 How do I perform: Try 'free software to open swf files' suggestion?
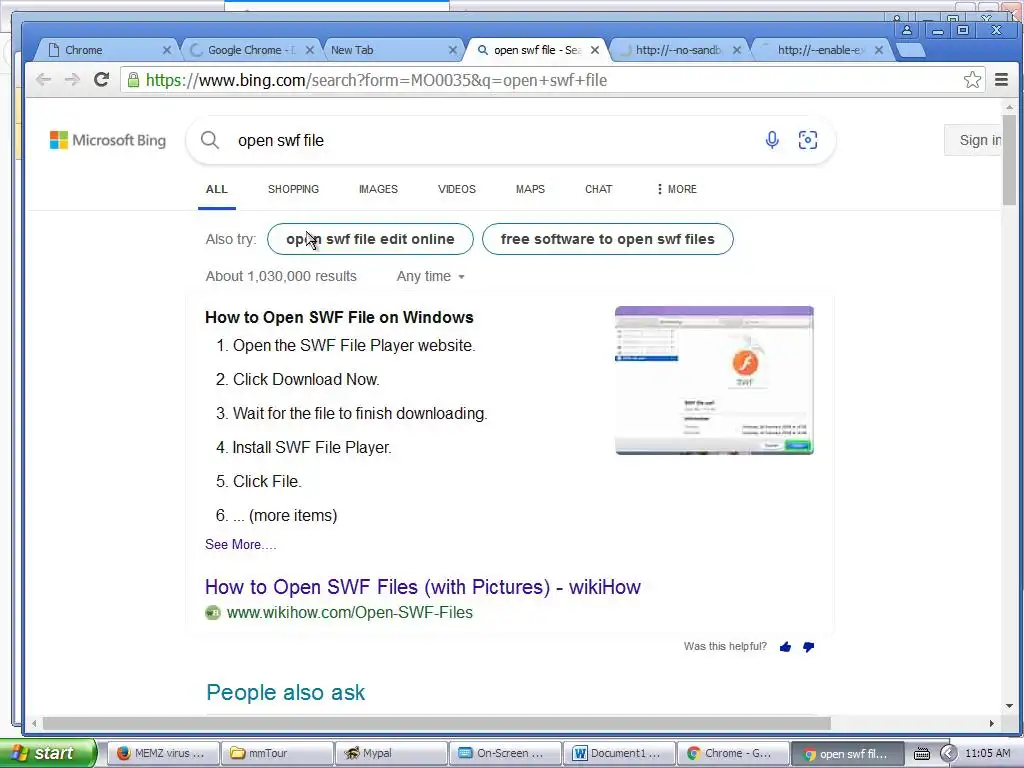click(607, 239)
